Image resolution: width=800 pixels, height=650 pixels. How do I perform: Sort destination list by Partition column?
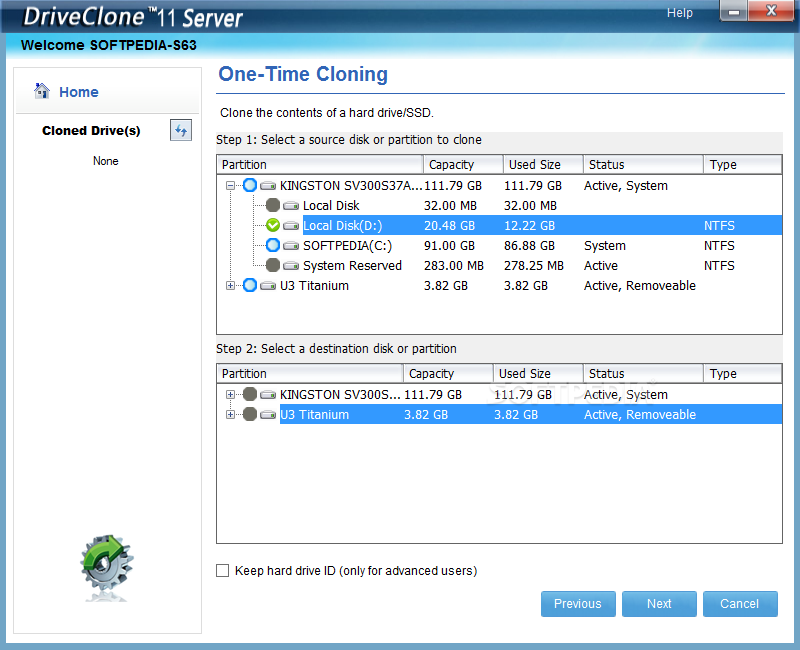310,373
